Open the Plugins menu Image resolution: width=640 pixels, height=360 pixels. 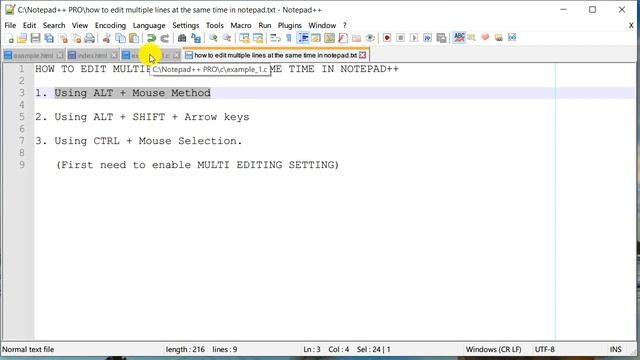pos(290,25)
